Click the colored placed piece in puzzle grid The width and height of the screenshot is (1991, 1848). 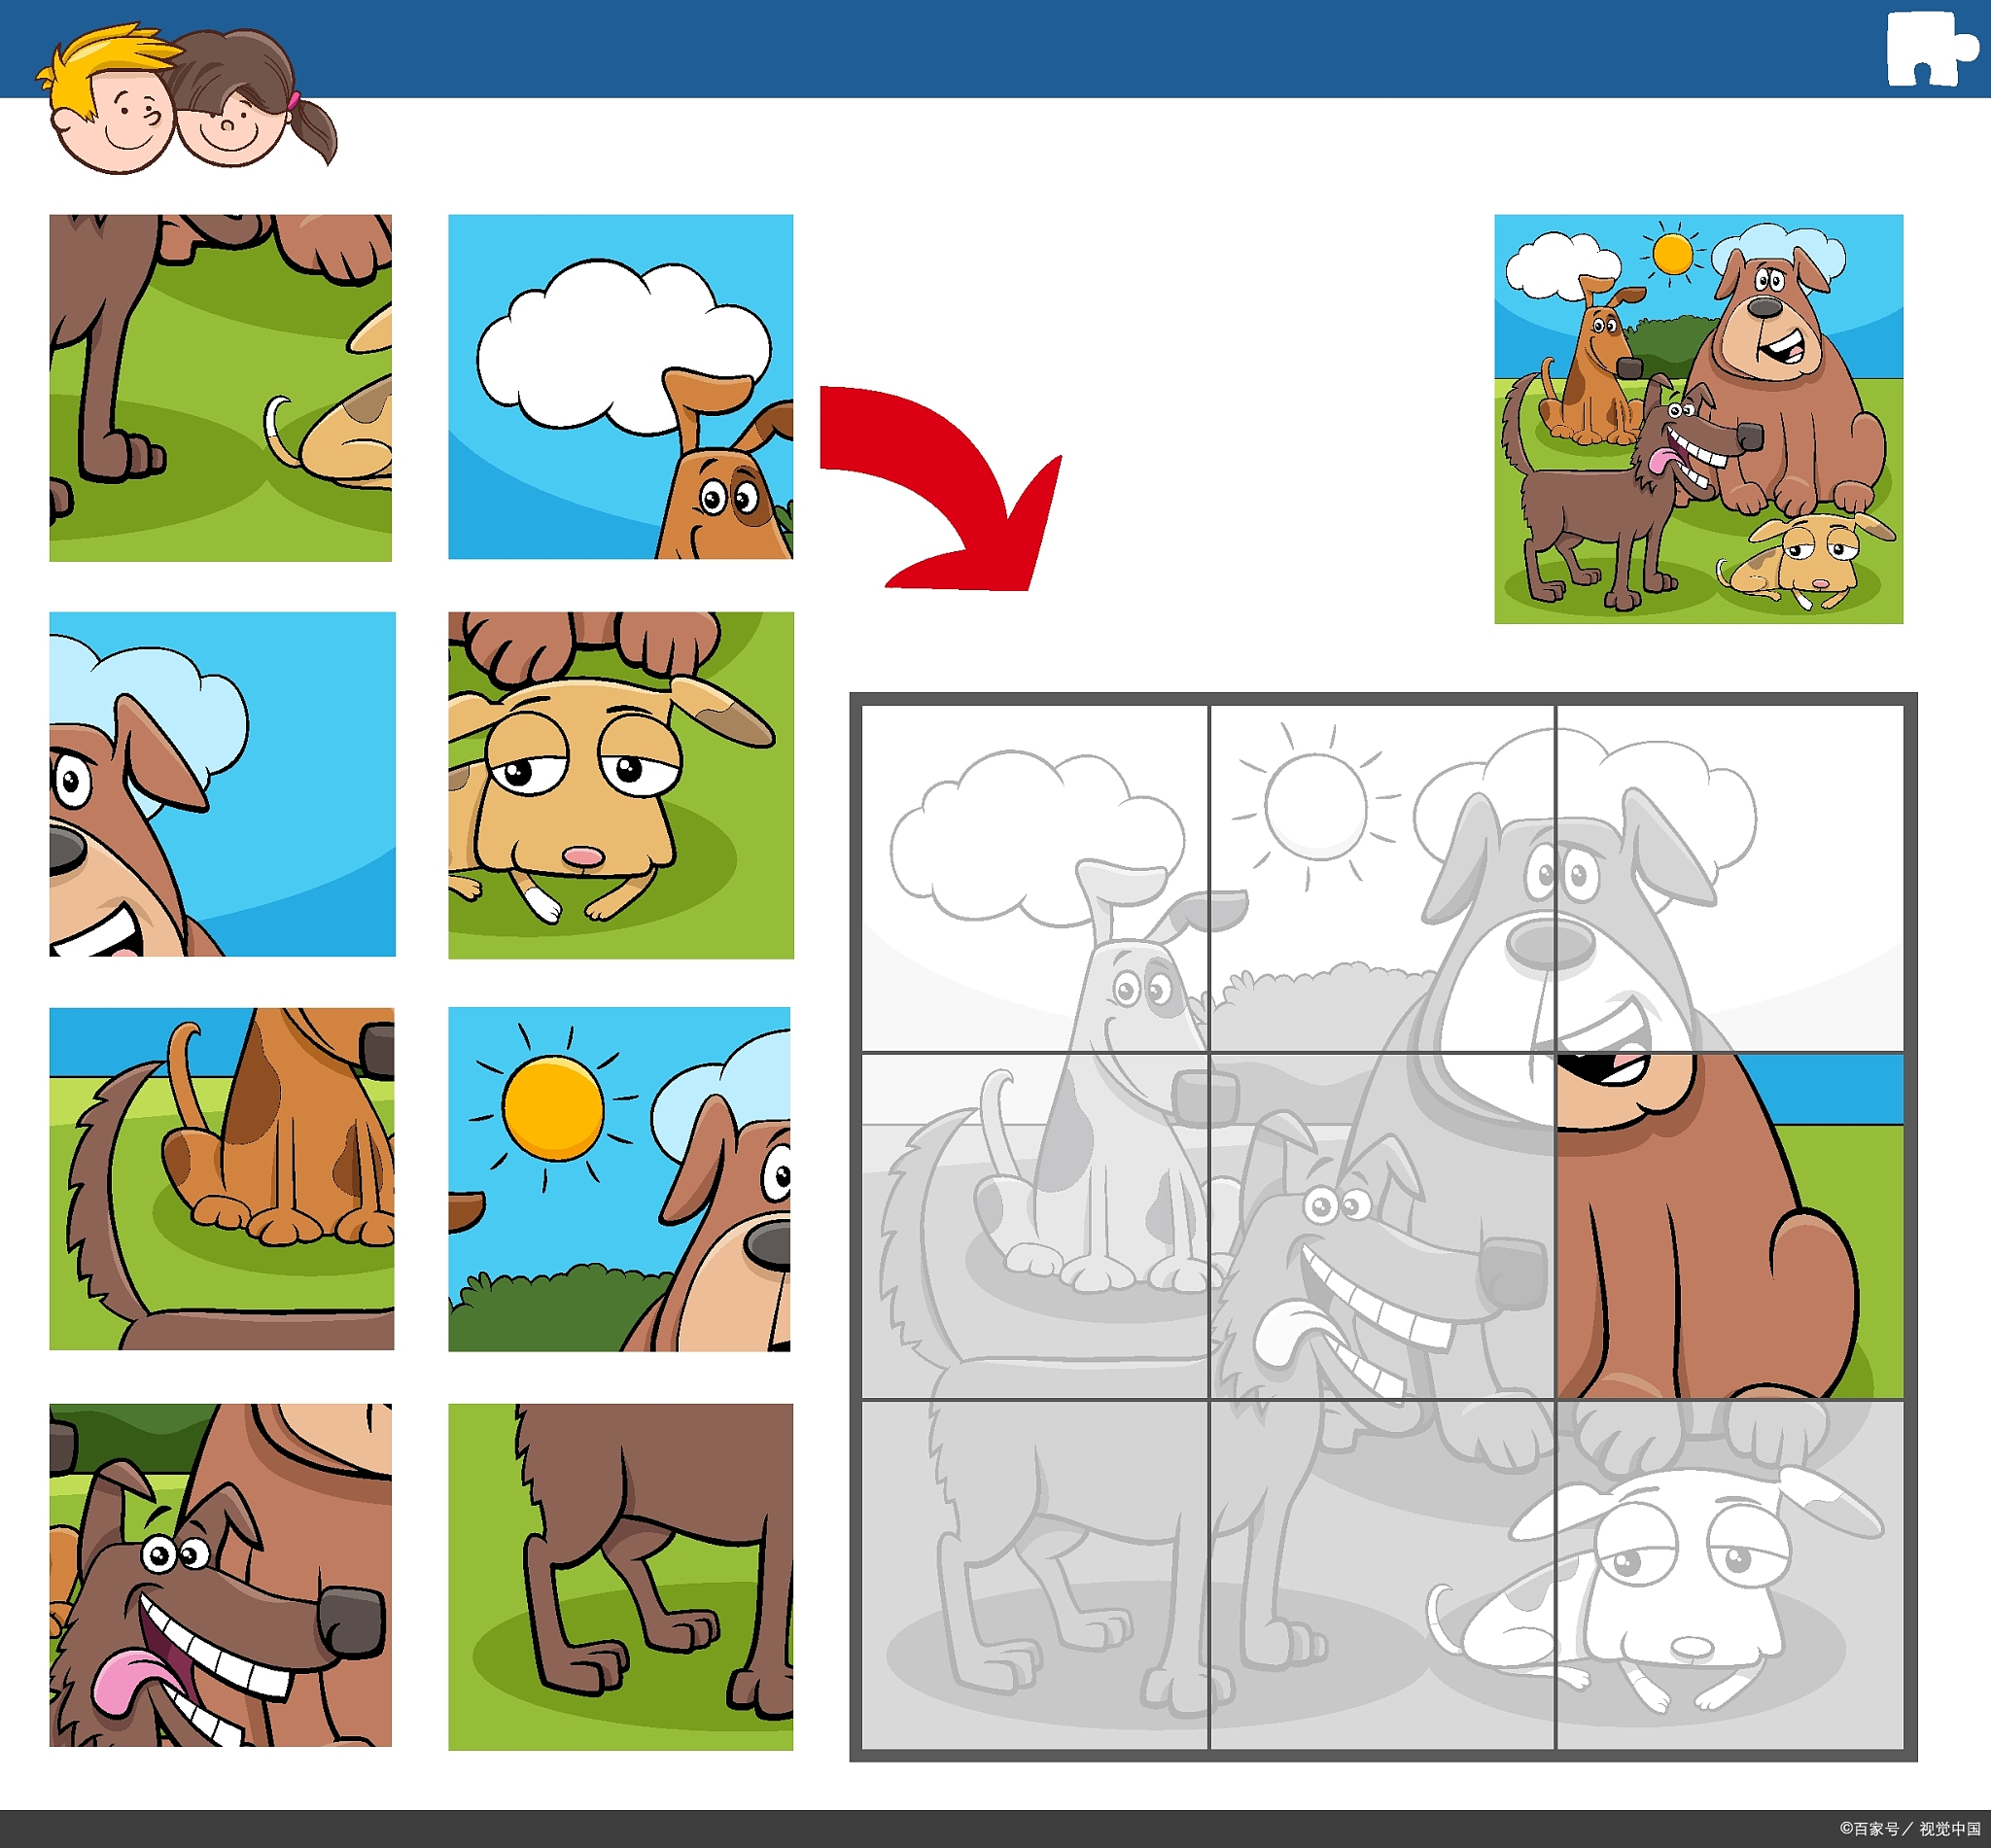click(x=1730, y=1226)
